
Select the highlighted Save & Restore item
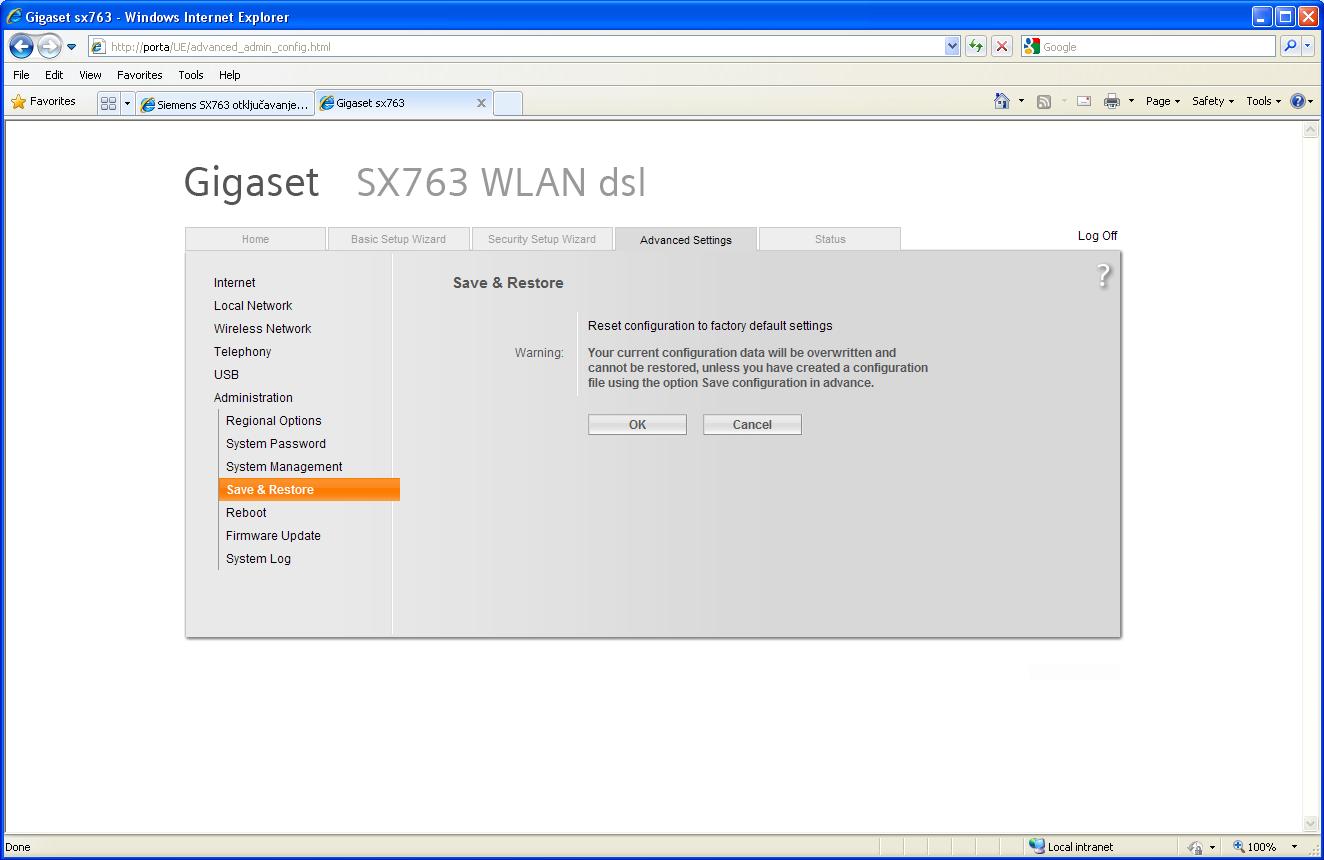pos(309,490)
